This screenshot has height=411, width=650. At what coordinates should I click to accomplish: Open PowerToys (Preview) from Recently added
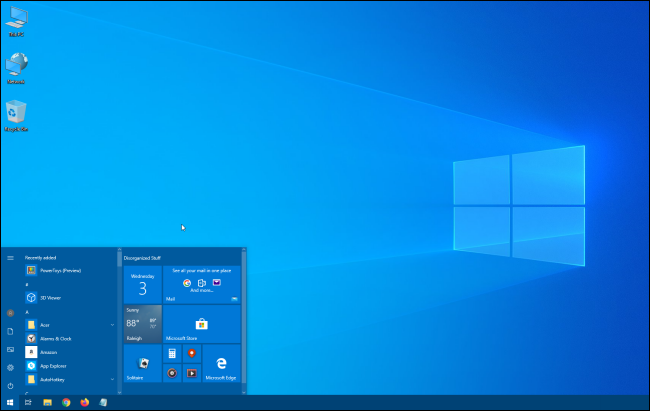(x=55, y=270)
